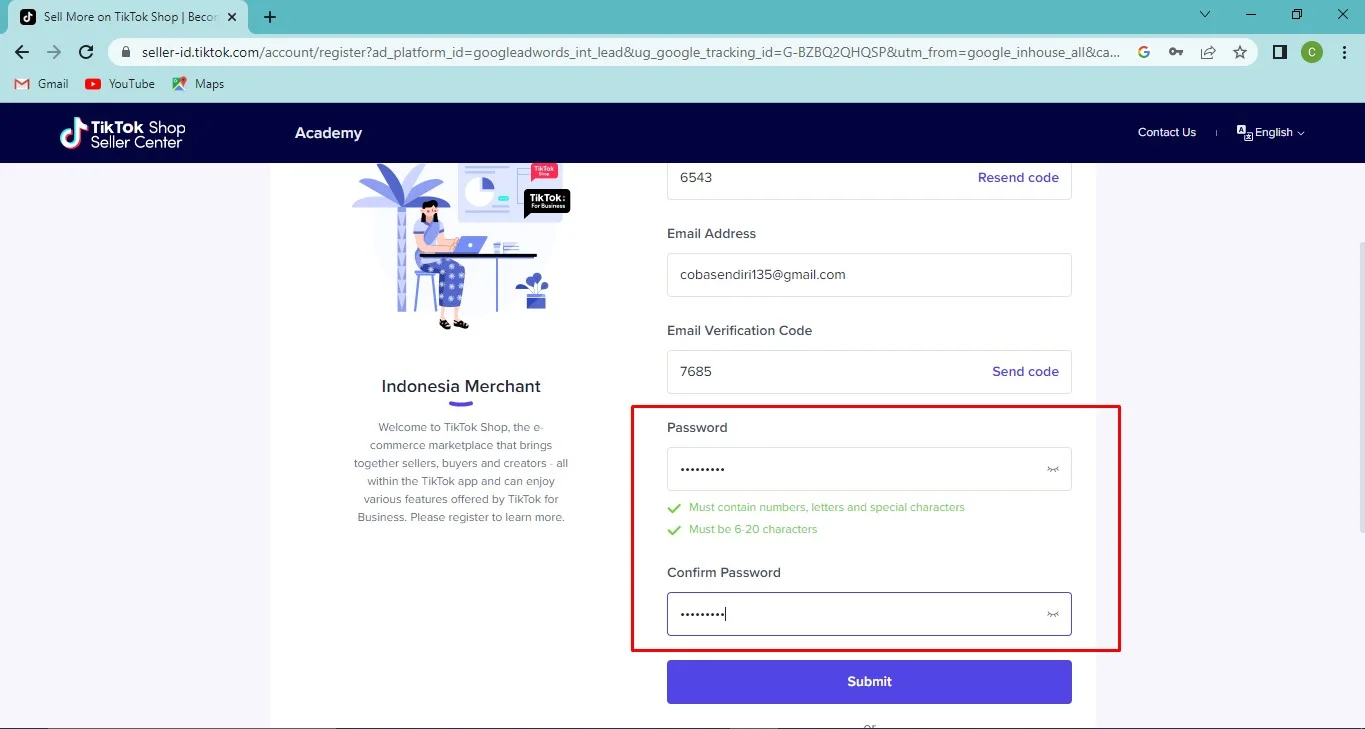Open the browser side panel icon
The width and height of the screenshot is (1365, 729).
tap(1280, 52)
